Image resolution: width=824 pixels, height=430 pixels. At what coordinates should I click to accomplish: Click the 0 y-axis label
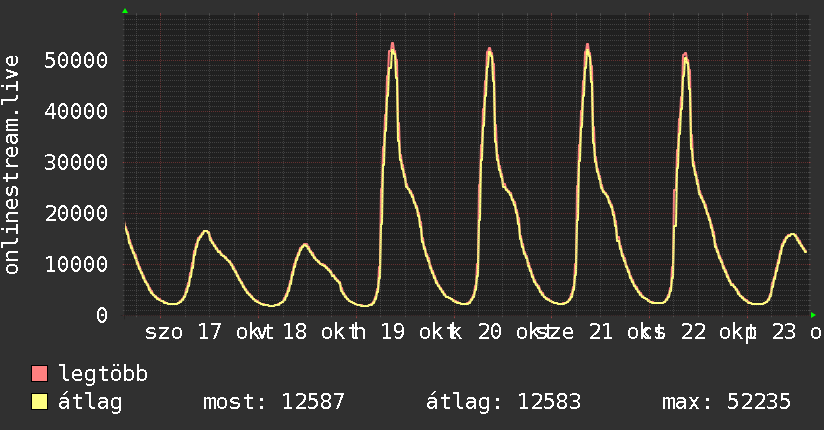tap(102, 315)
